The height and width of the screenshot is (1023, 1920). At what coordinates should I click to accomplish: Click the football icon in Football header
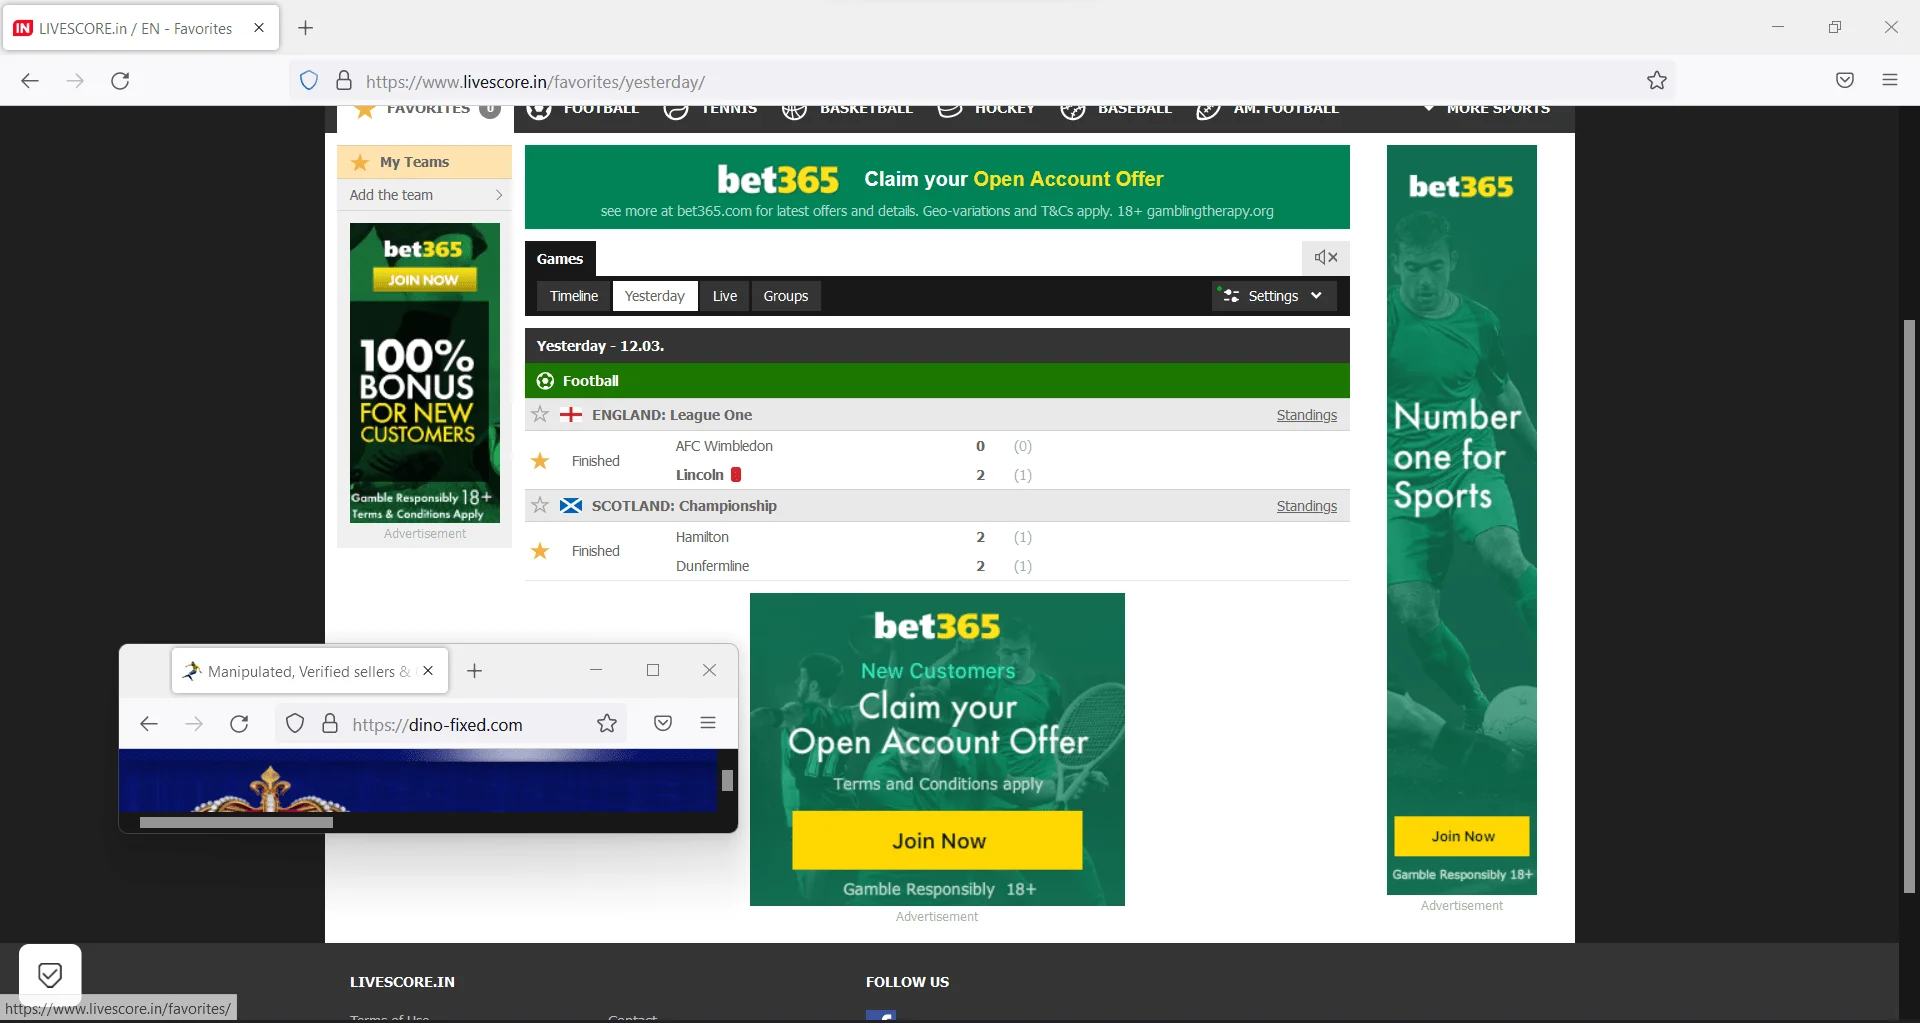pos(545,381)
